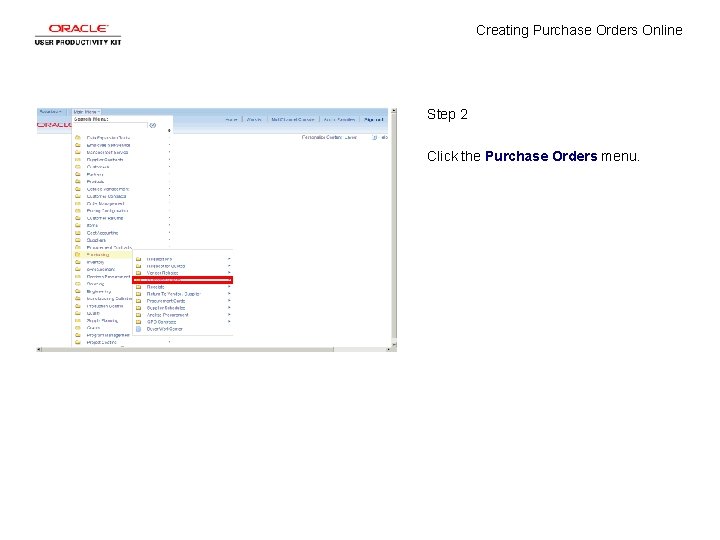Image resolution: width=720 pixels, height=540 pixels.
Task: Go to the Home link
Action: pos(231,119)
